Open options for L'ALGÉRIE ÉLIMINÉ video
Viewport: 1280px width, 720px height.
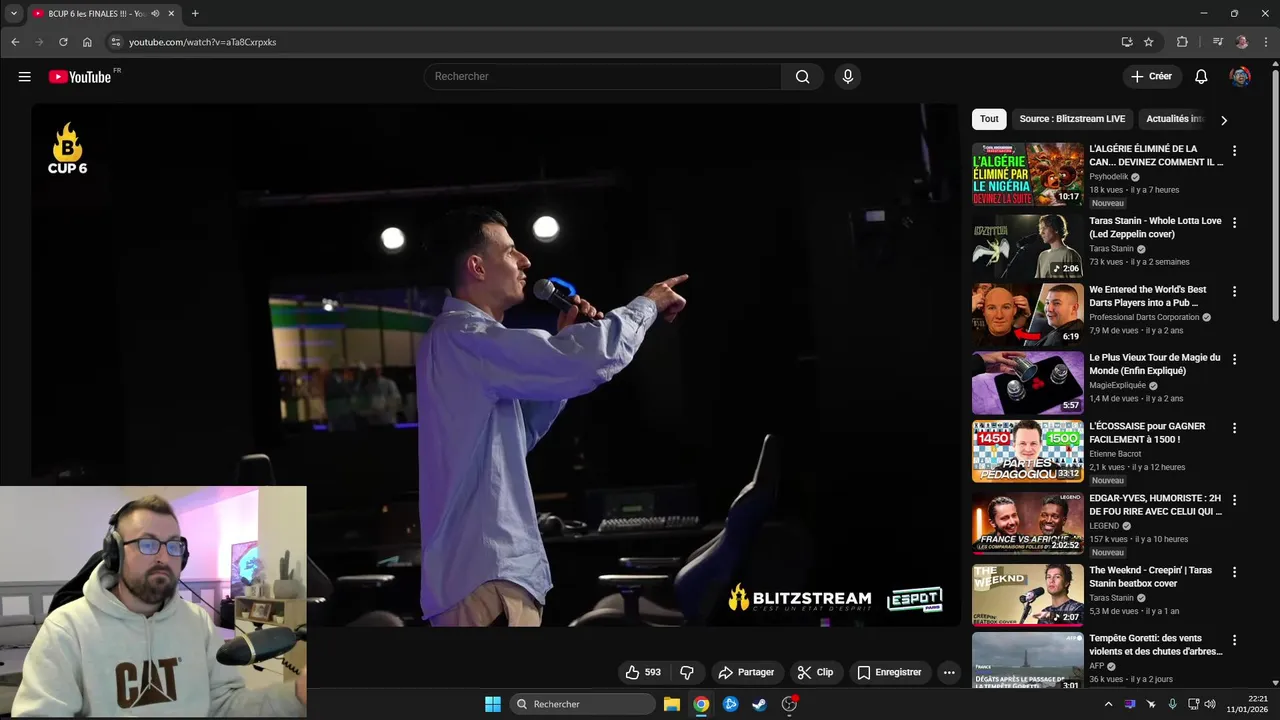[1234, 151]
